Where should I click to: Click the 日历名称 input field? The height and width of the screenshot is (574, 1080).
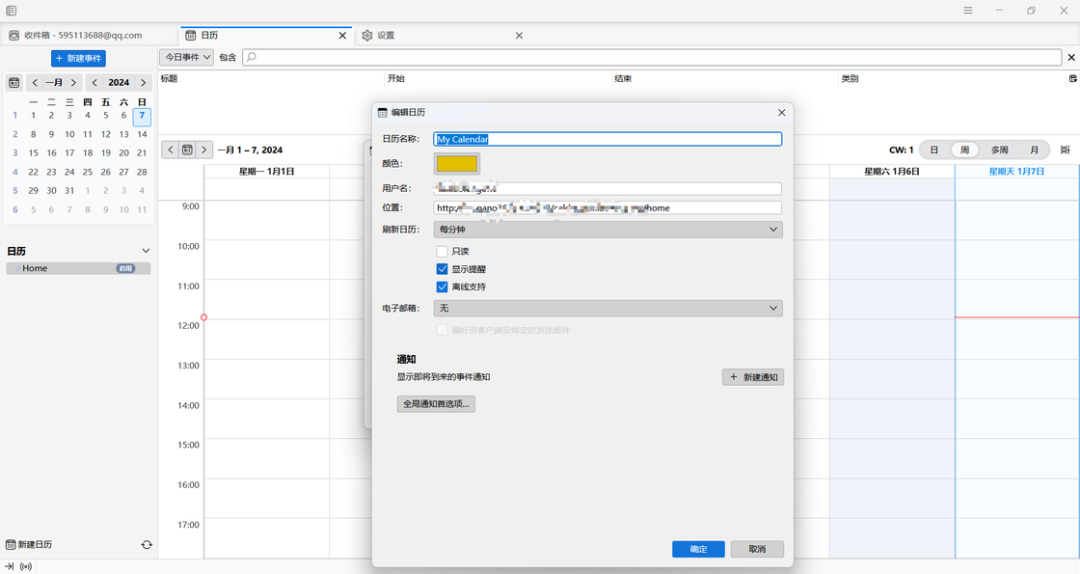(608, 139)
